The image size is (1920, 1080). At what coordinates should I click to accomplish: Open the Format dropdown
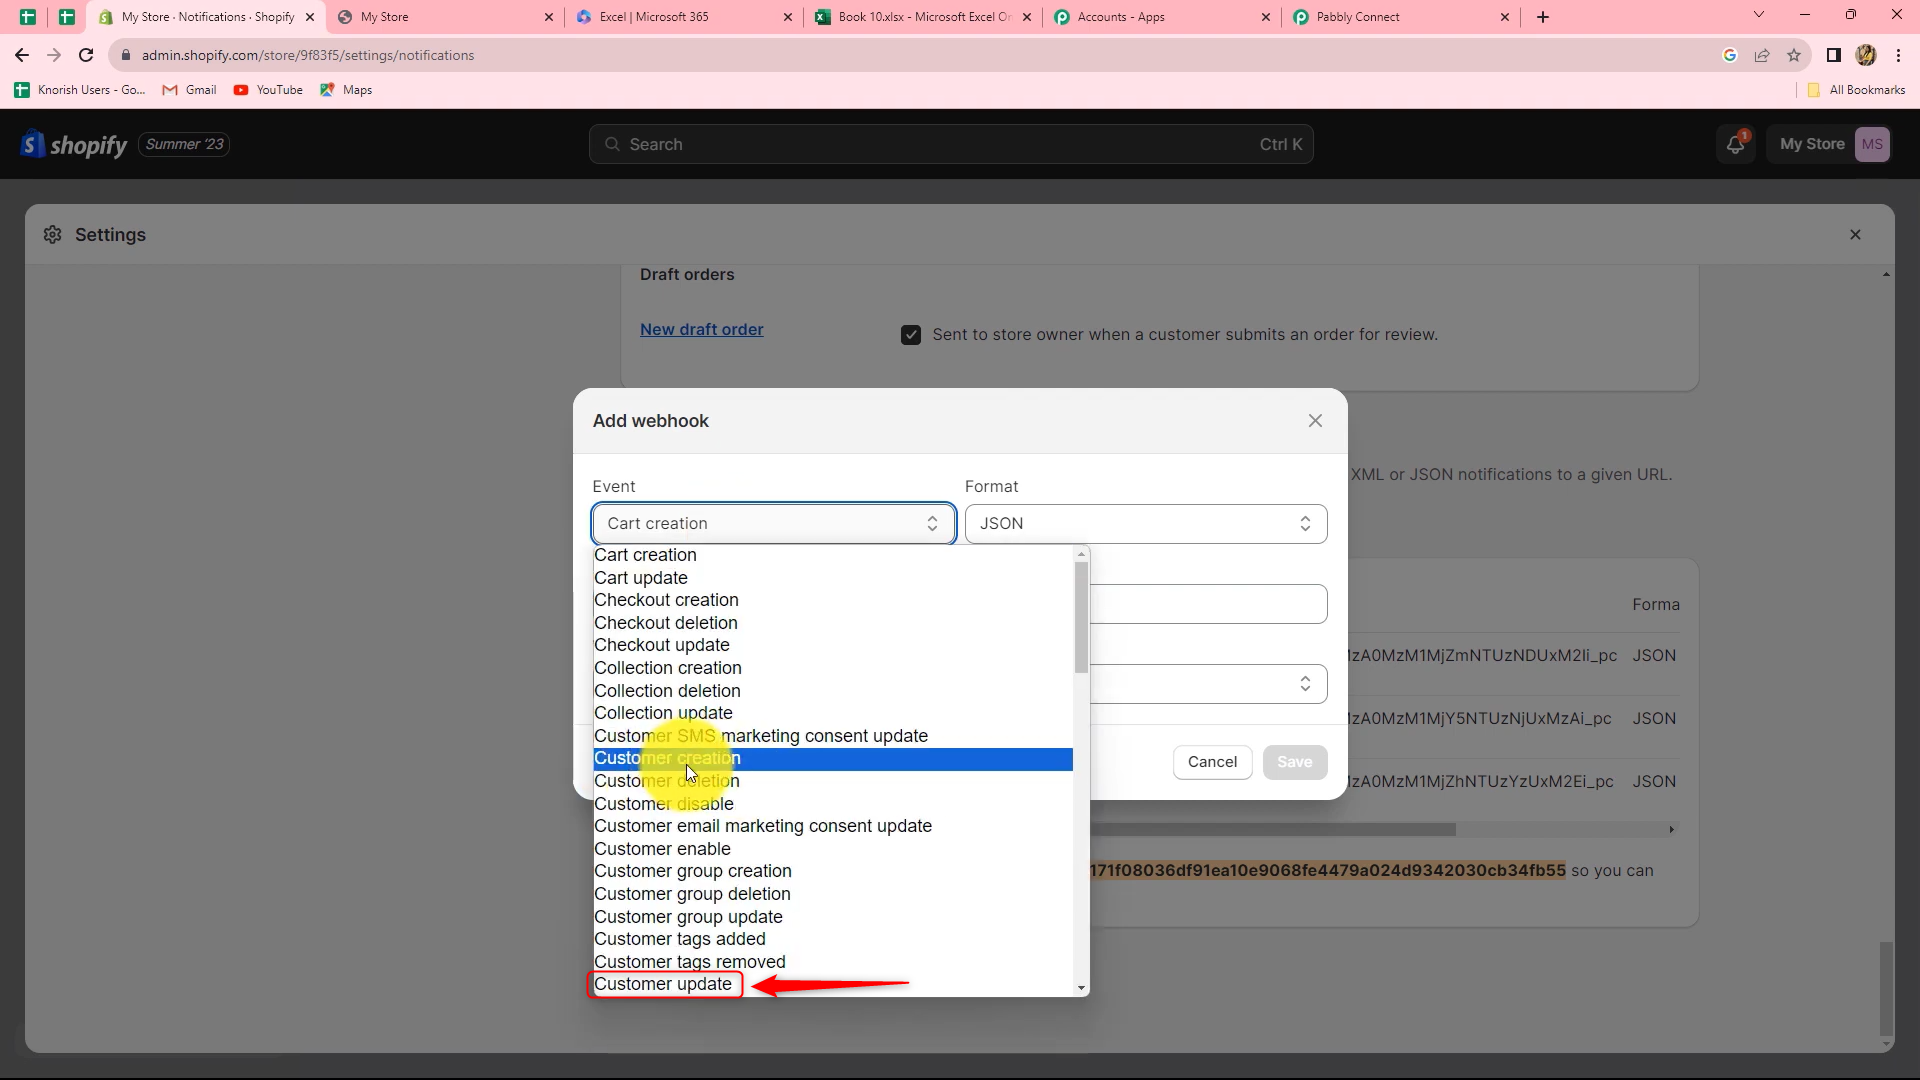1146,524
